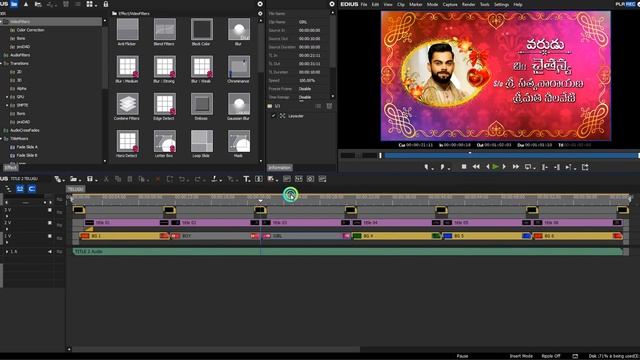The height and width of the screenshot is (360, 640).
Task: Click the green Play button
Action: click(x=496, y=167)
